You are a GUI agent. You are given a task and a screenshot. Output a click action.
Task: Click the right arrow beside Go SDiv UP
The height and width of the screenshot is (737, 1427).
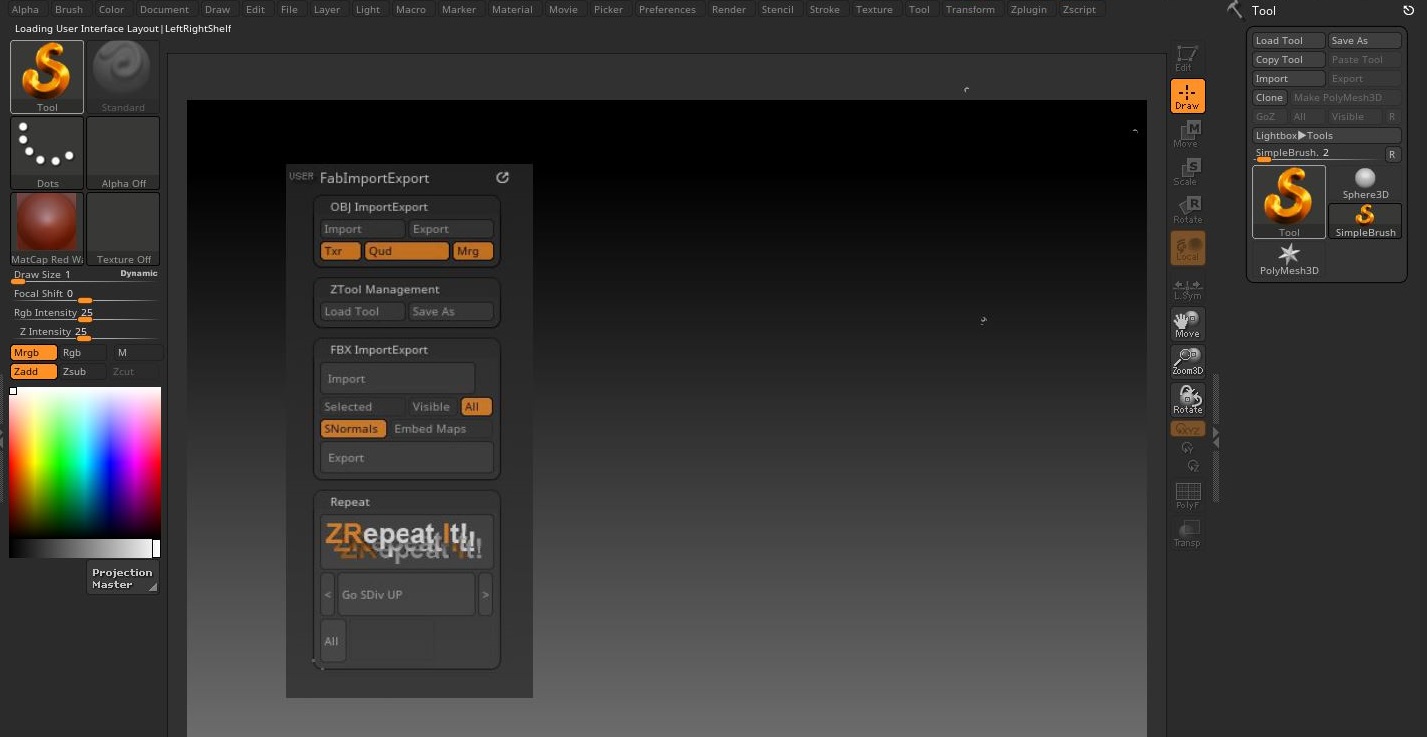pos(485,595)
